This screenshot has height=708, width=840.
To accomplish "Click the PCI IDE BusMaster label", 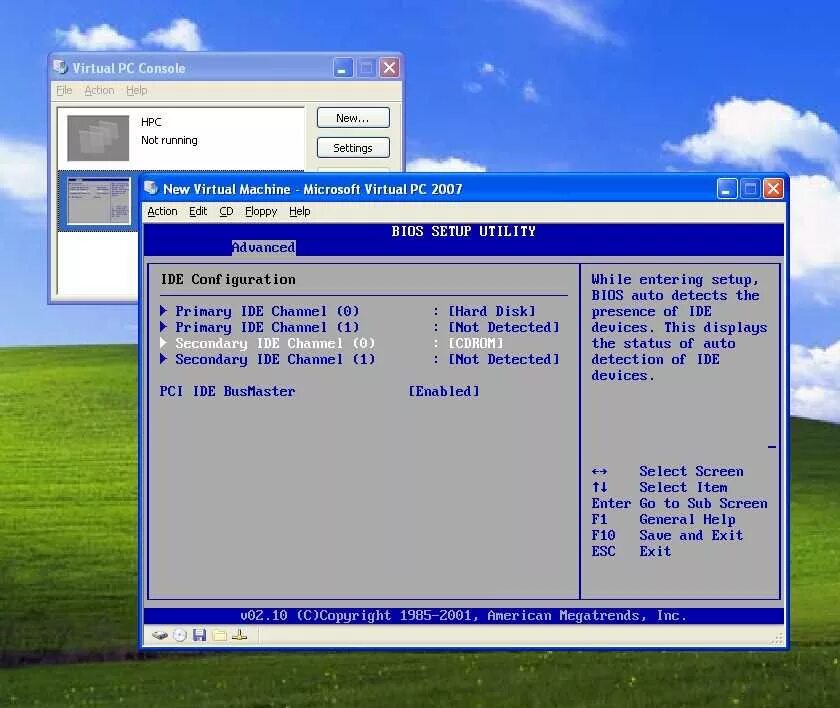I will coord(227,391).
